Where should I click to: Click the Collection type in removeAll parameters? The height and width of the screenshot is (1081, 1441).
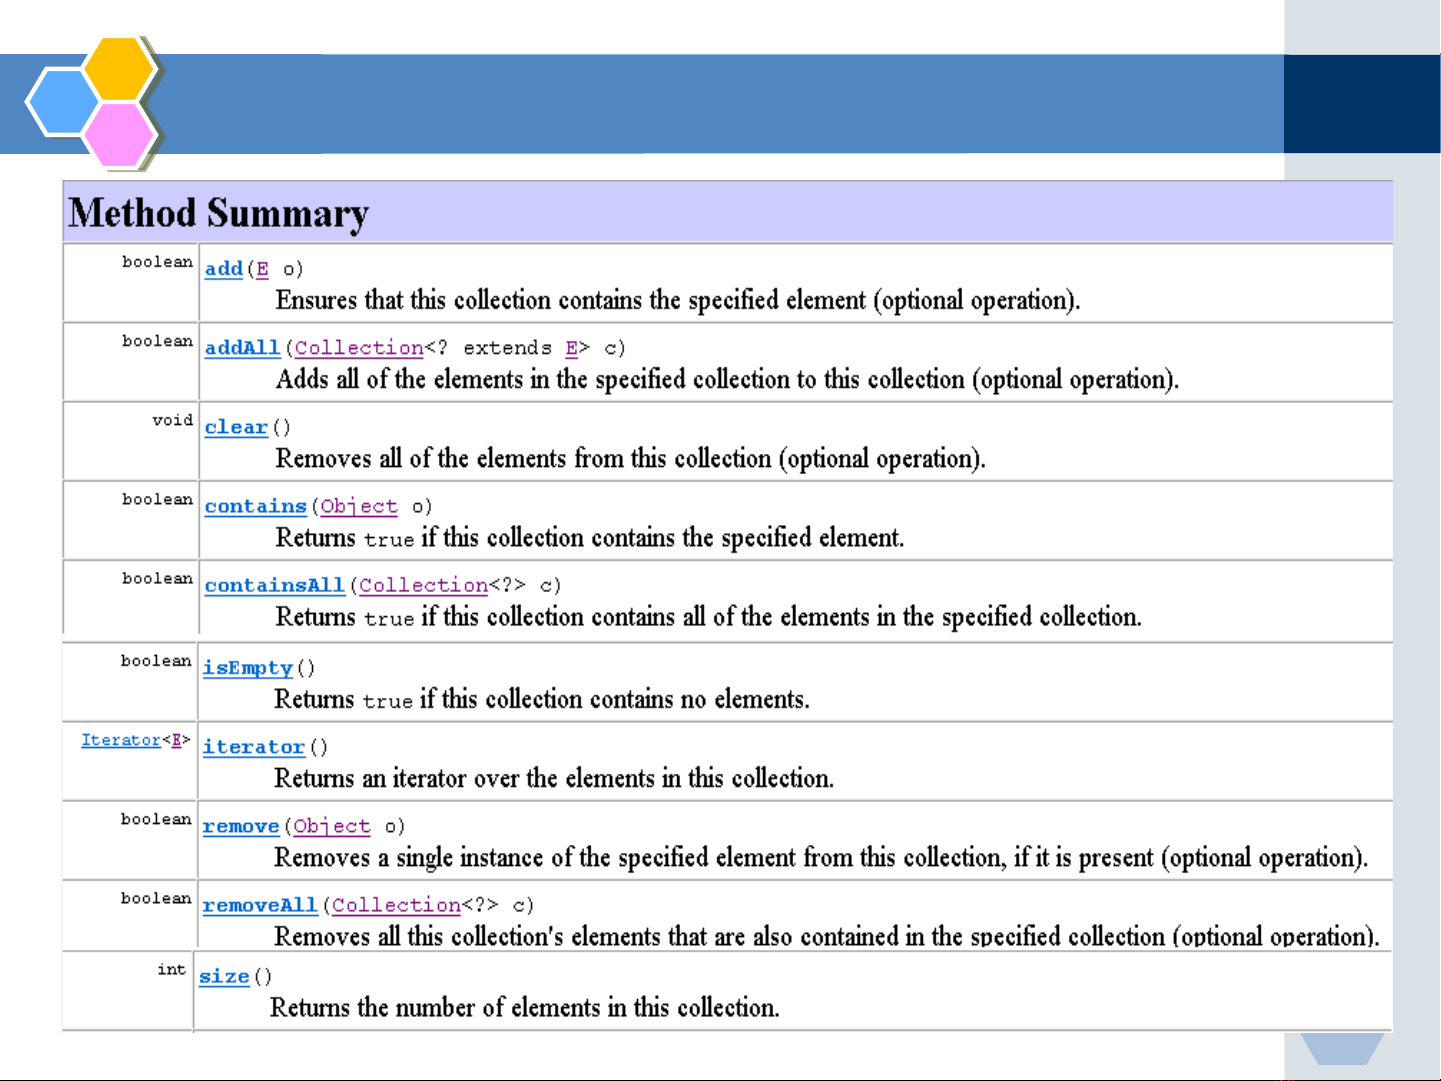[396, 905]
